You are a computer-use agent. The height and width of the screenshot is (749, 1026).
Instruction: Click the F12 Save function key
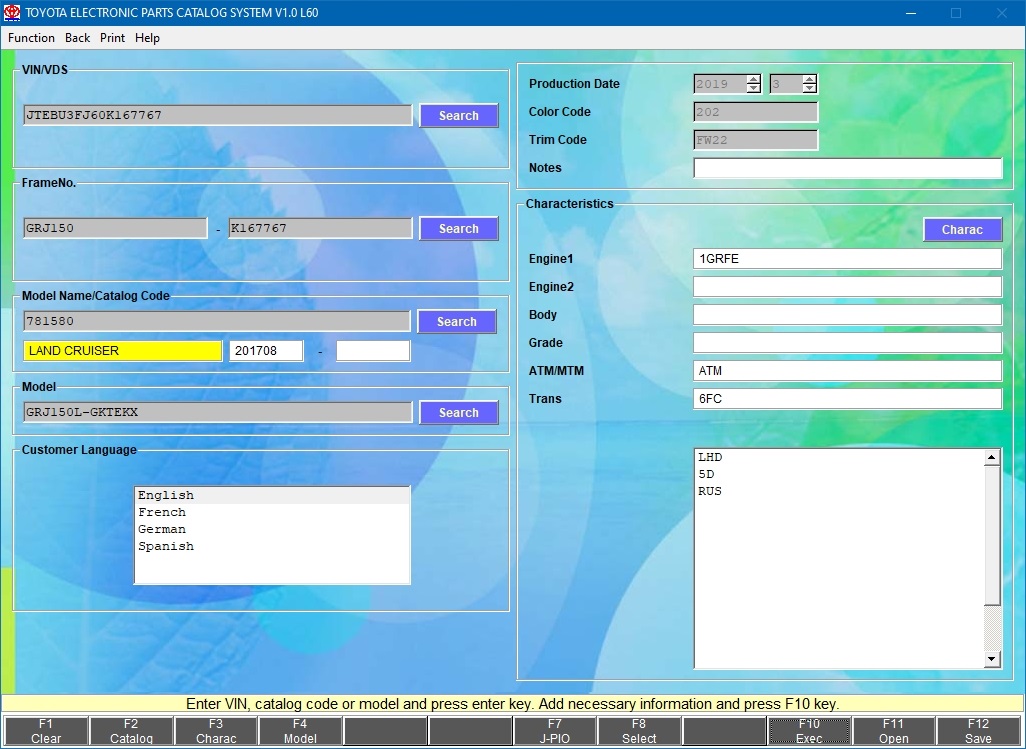coord(978,731)
